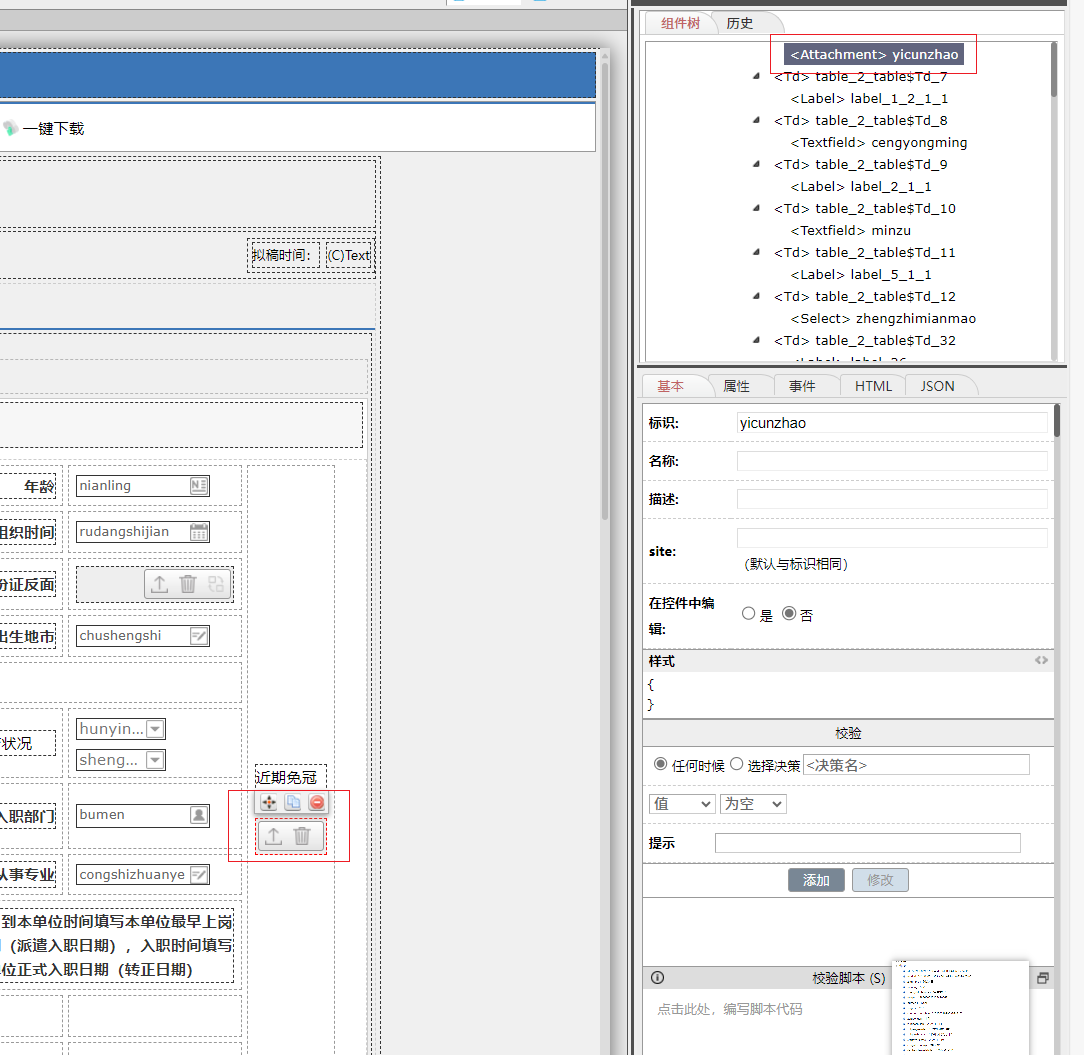
Task: Select 否 for 在控件中编辑
Action: pos(789,613)
